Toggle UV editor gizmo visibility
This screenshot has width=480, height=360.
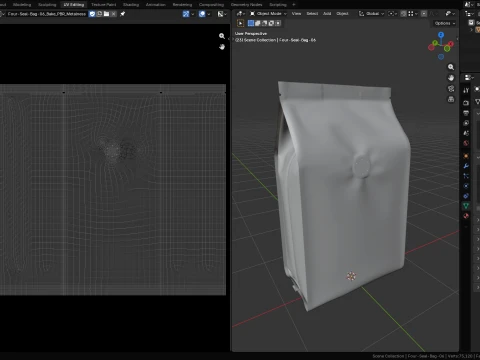[x=186, y=14]
